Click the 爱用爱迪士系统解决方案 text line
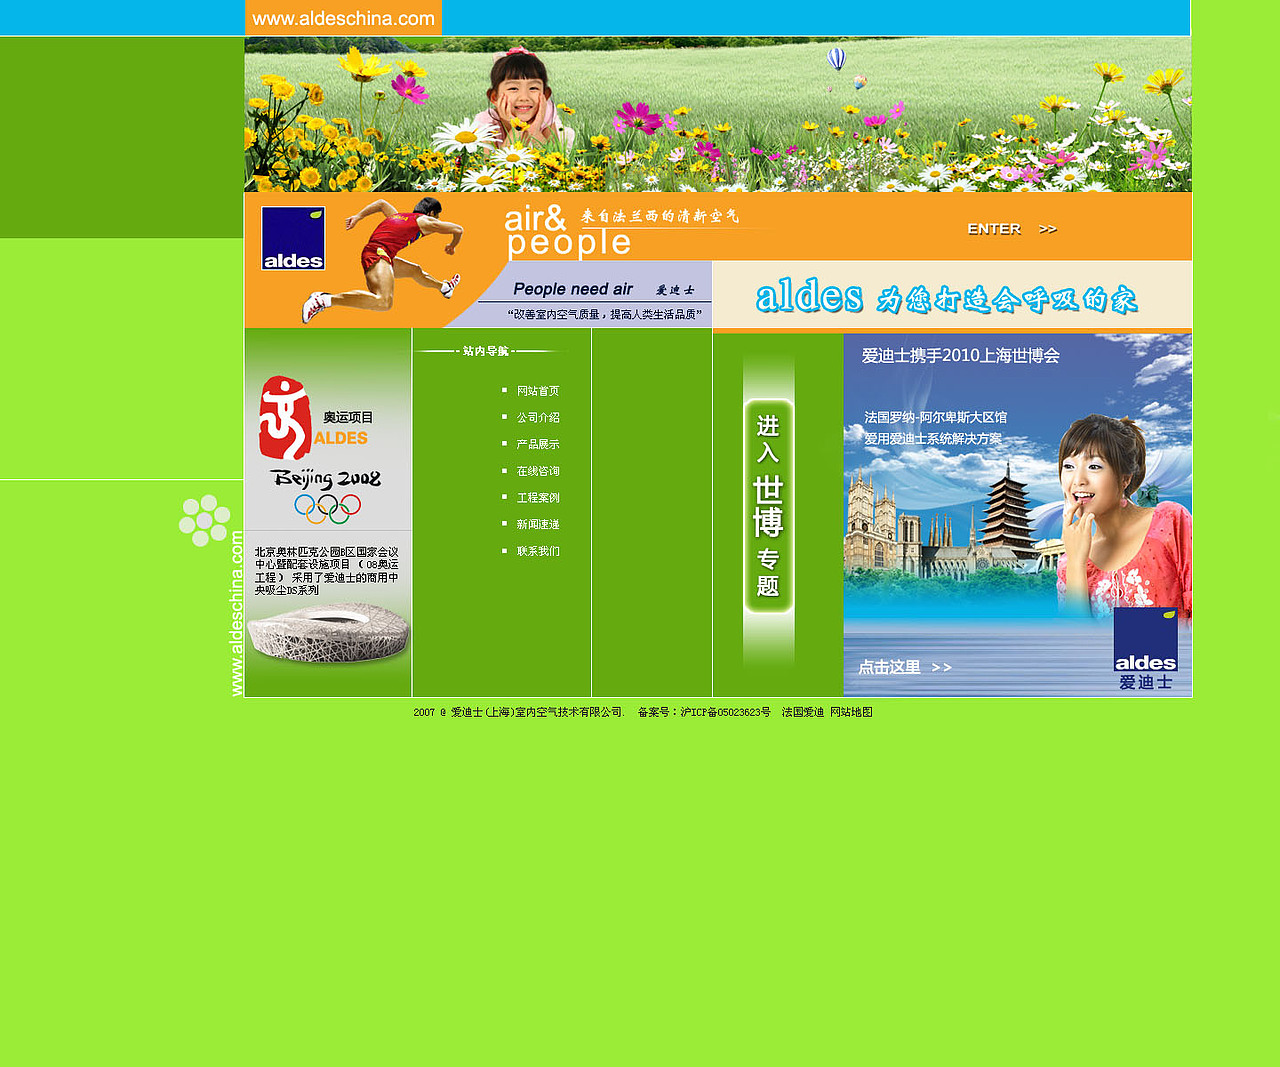This screenshot has width=1280, height=1067. click(x=933, y=439)
